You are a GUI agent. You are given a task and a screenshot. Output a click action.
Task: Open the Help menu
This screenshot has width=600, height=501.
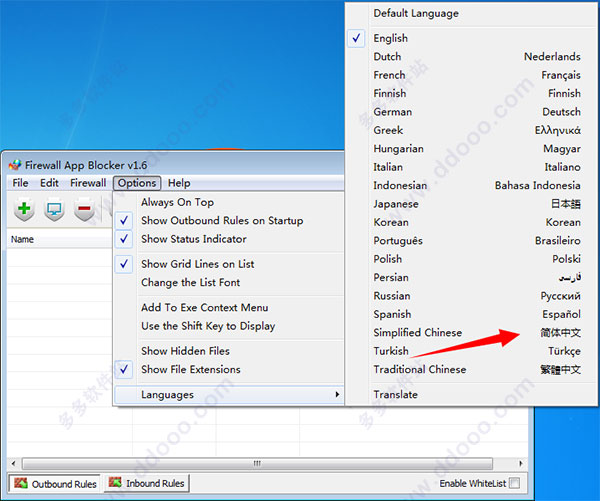[179, 183]
